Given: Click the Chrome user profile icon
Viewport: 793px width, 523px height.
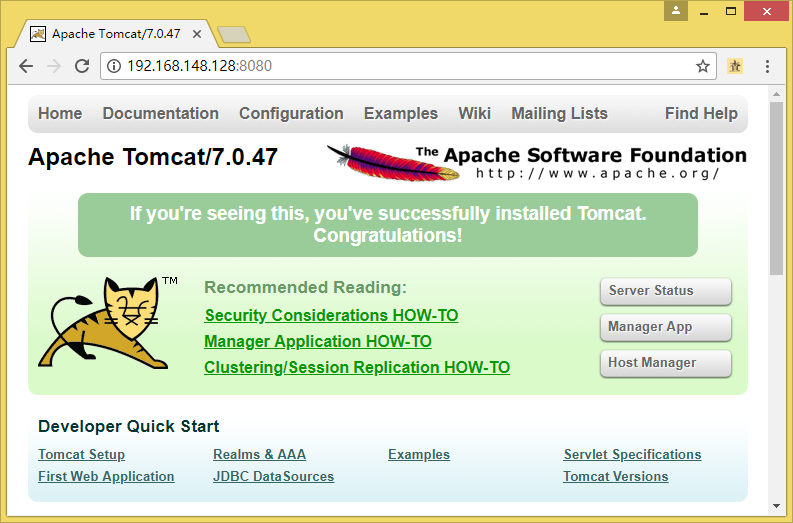Looking at the screenshot, I should point(677,11).
